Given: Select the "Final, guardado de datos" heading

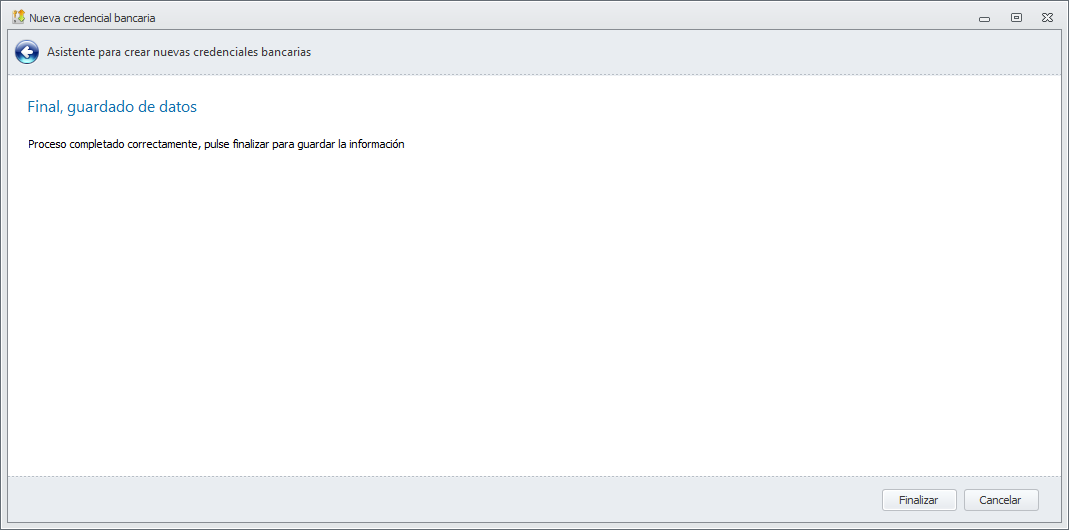Looking at the screenshot, I should point(112,106).
